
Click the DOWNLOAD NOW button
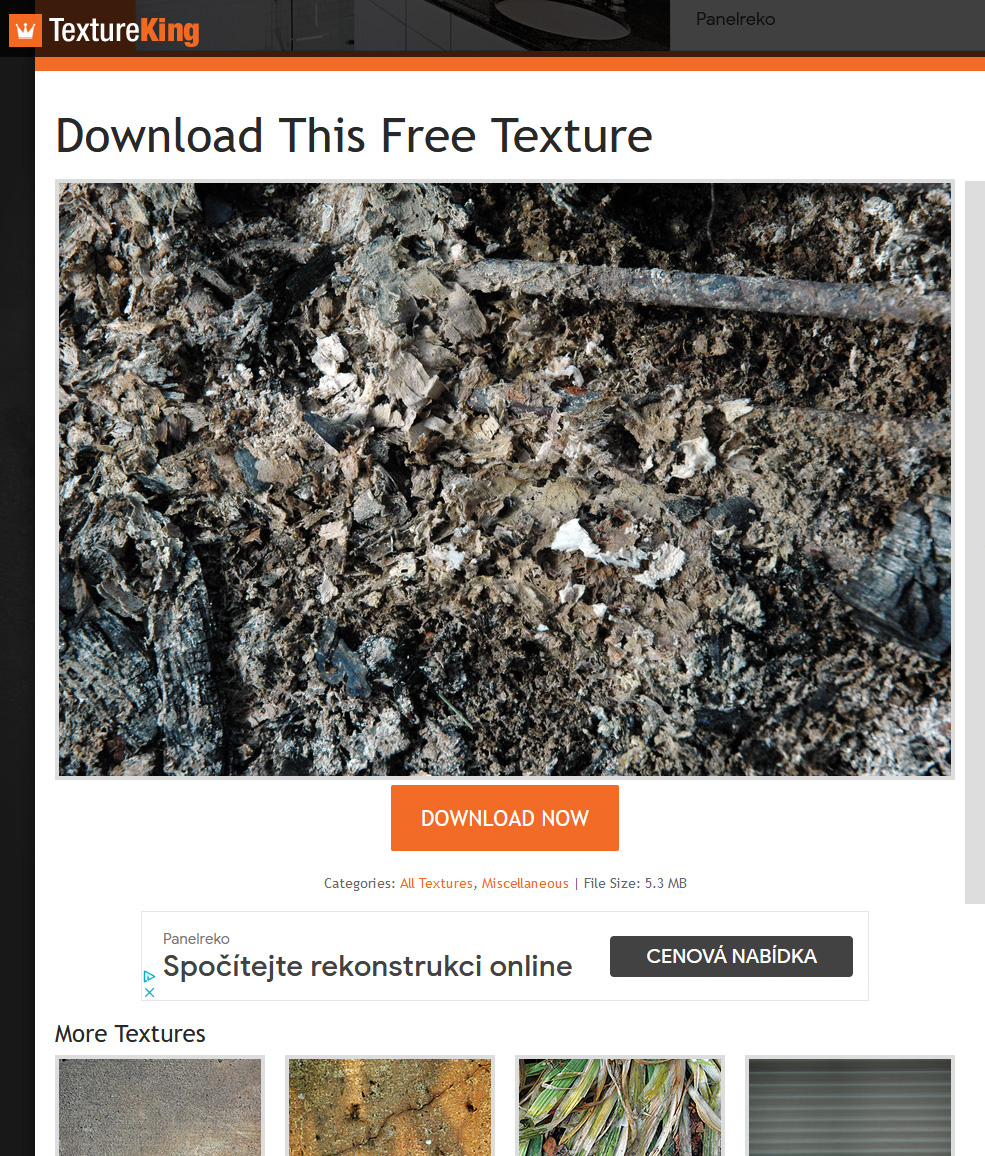(x=504, y=818)
